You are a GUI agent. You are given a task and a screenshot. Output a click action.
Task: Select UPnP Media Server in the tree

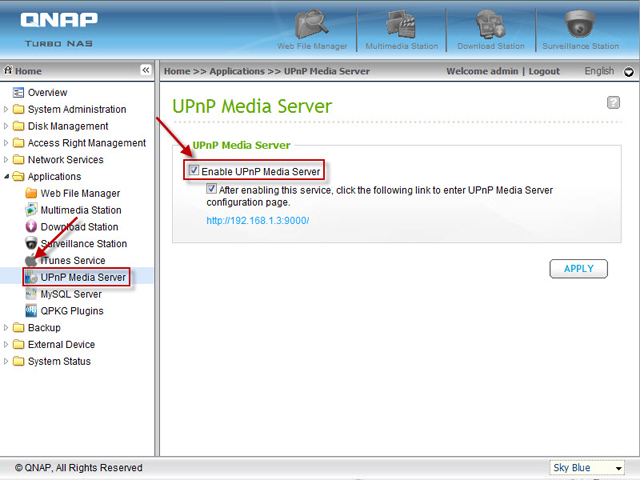tap(83, 277)
